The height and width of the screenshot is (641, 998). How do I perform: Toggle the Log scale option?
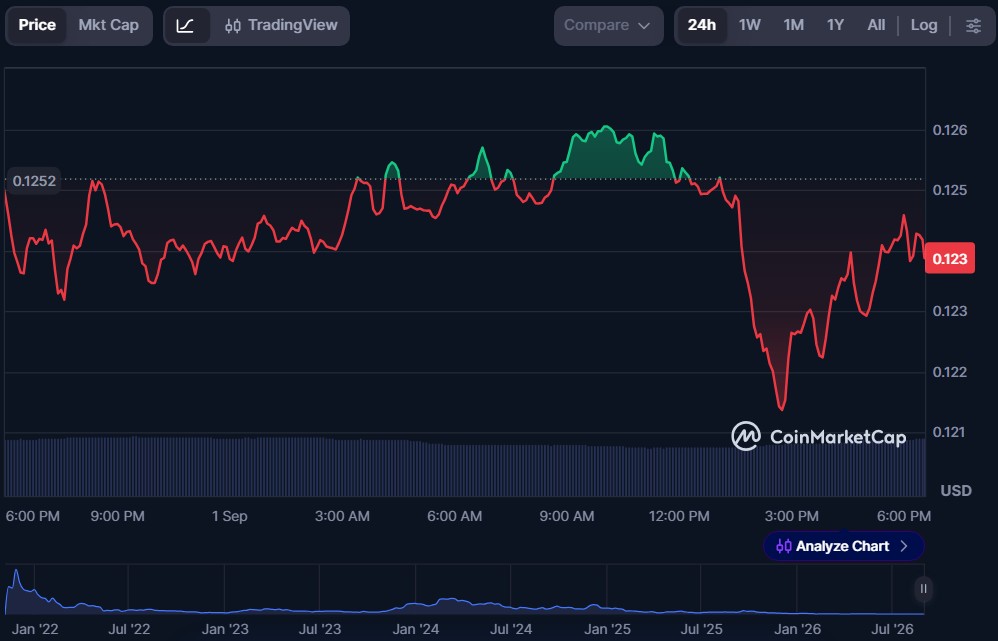[x=924, y=25]
